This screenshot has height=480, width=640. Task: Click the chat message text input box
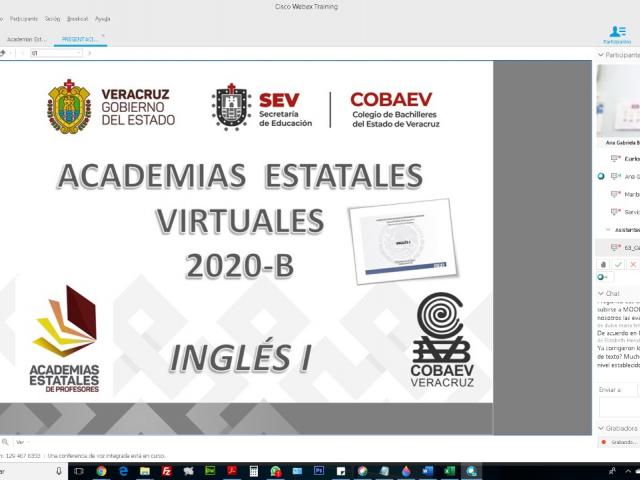click(x=619, y=407)
